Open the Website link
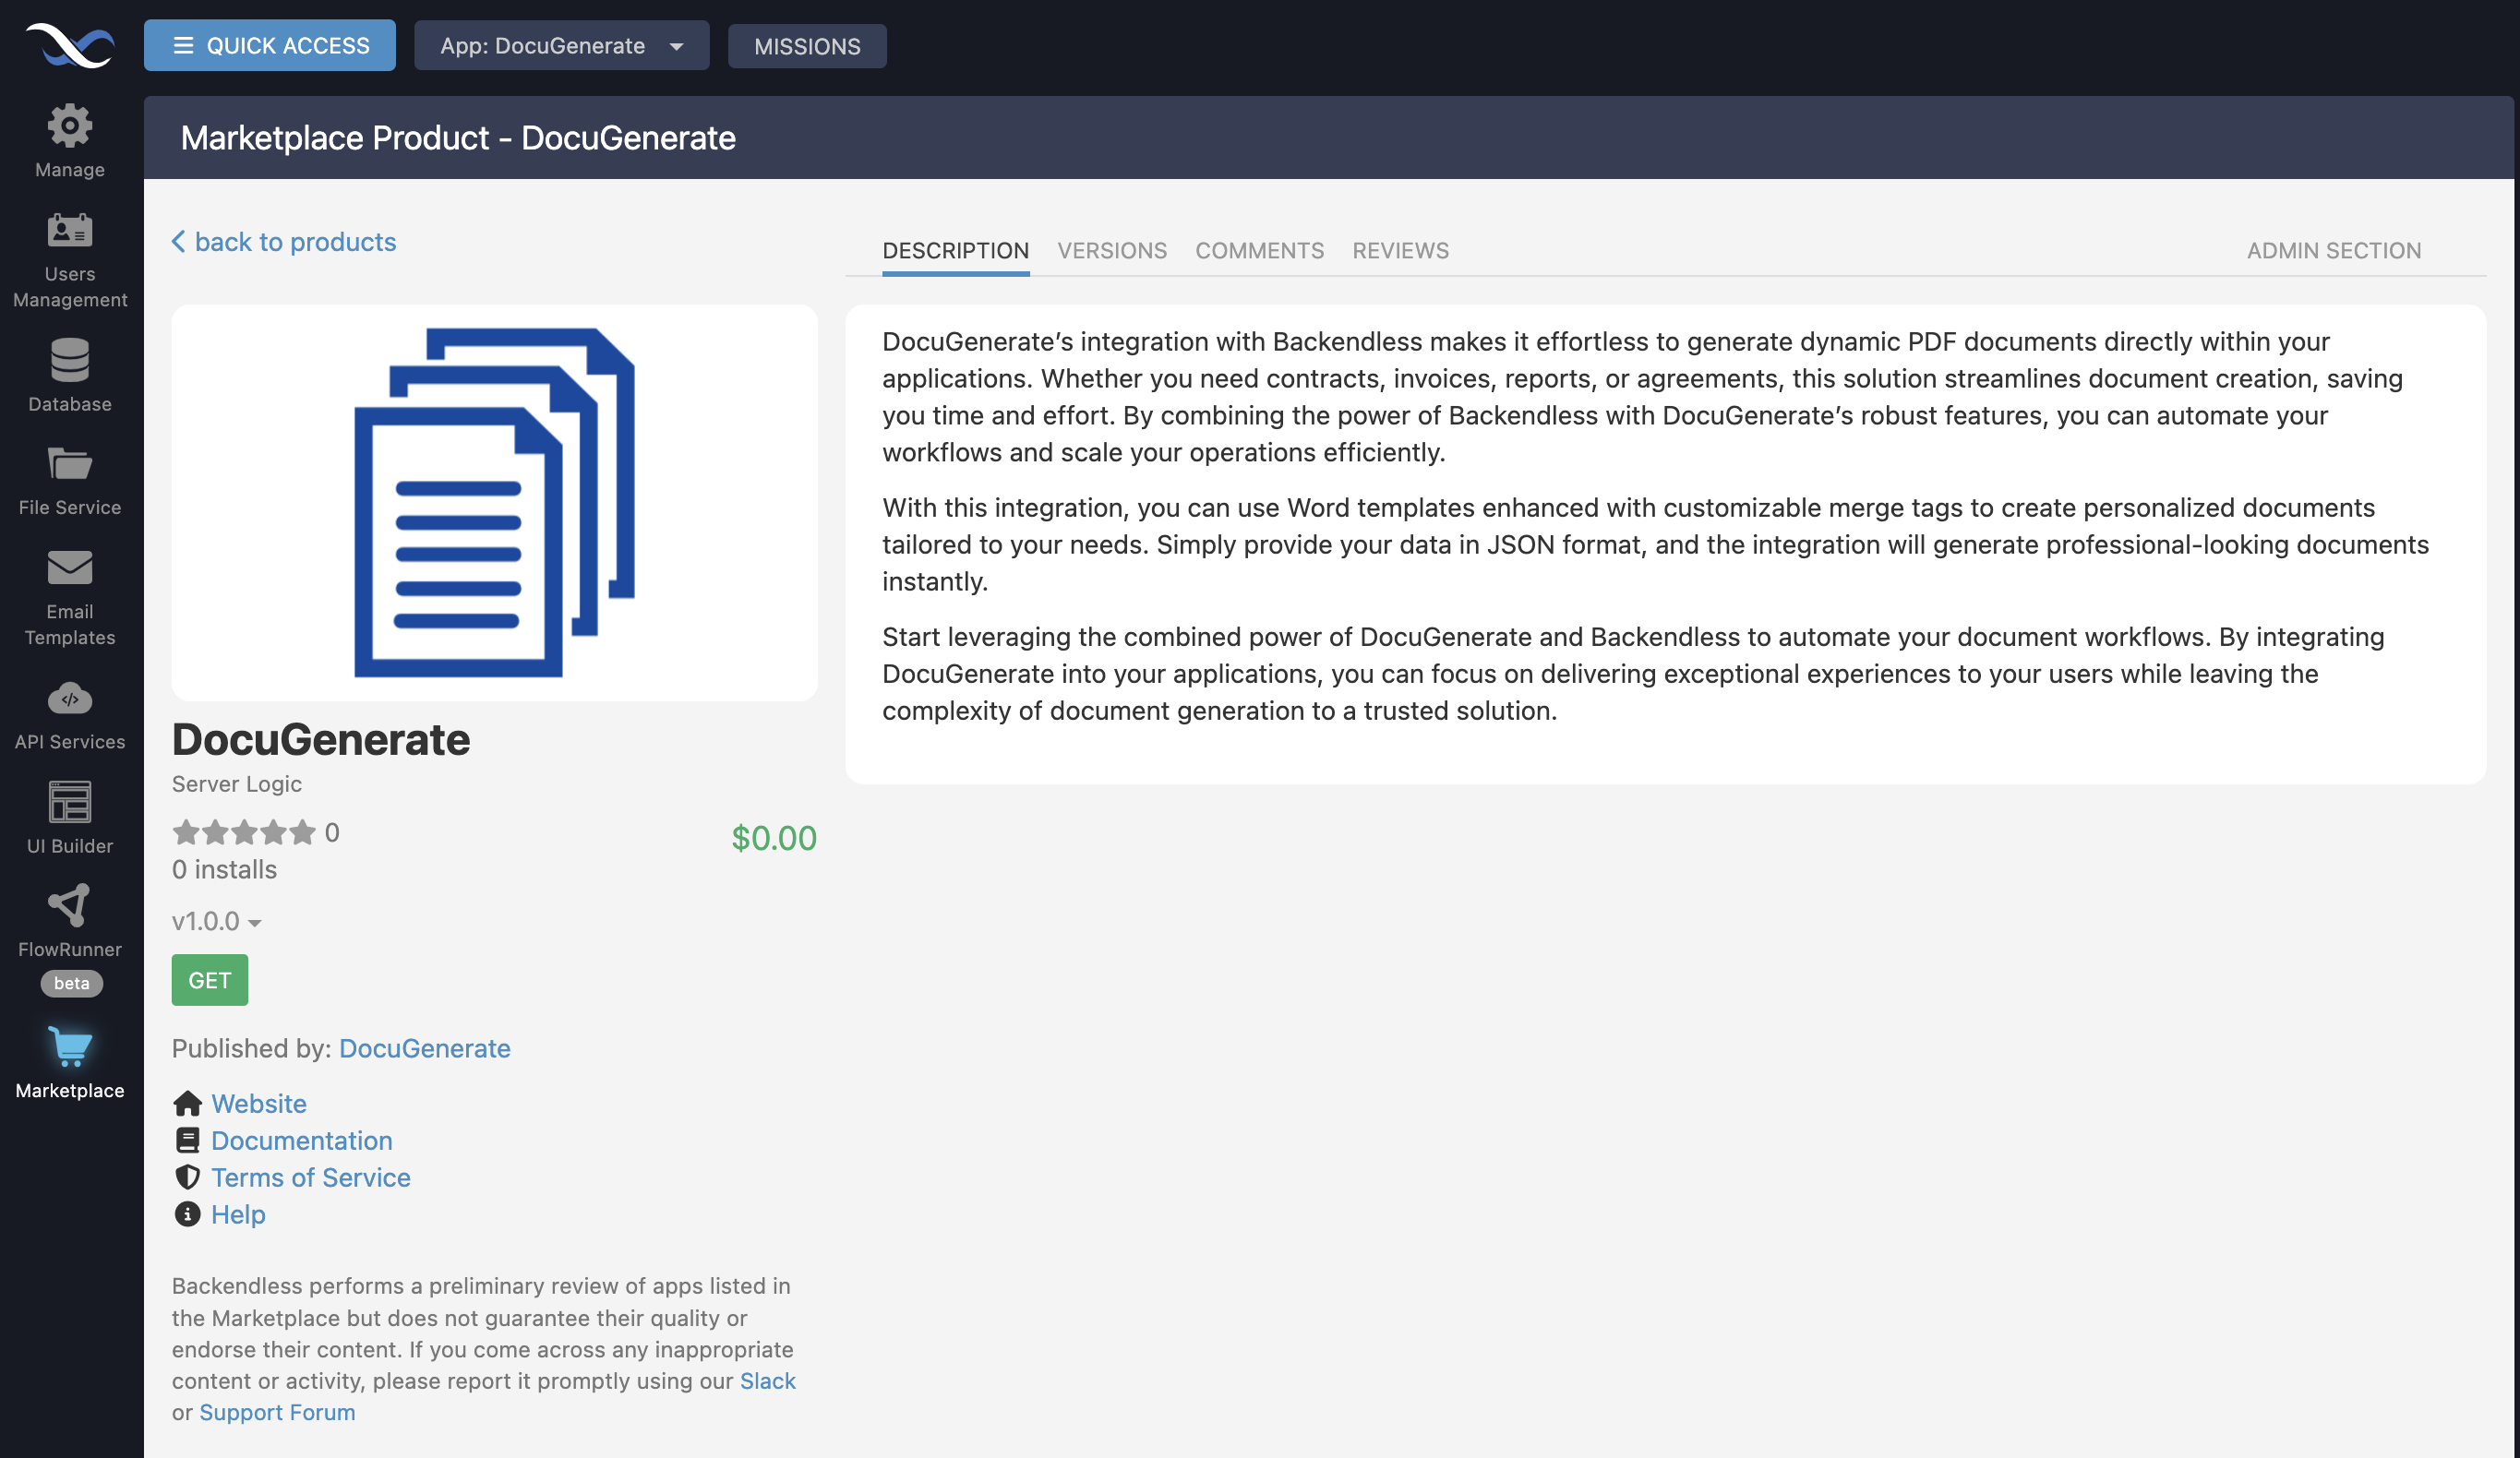 [x=258, y=1103]
